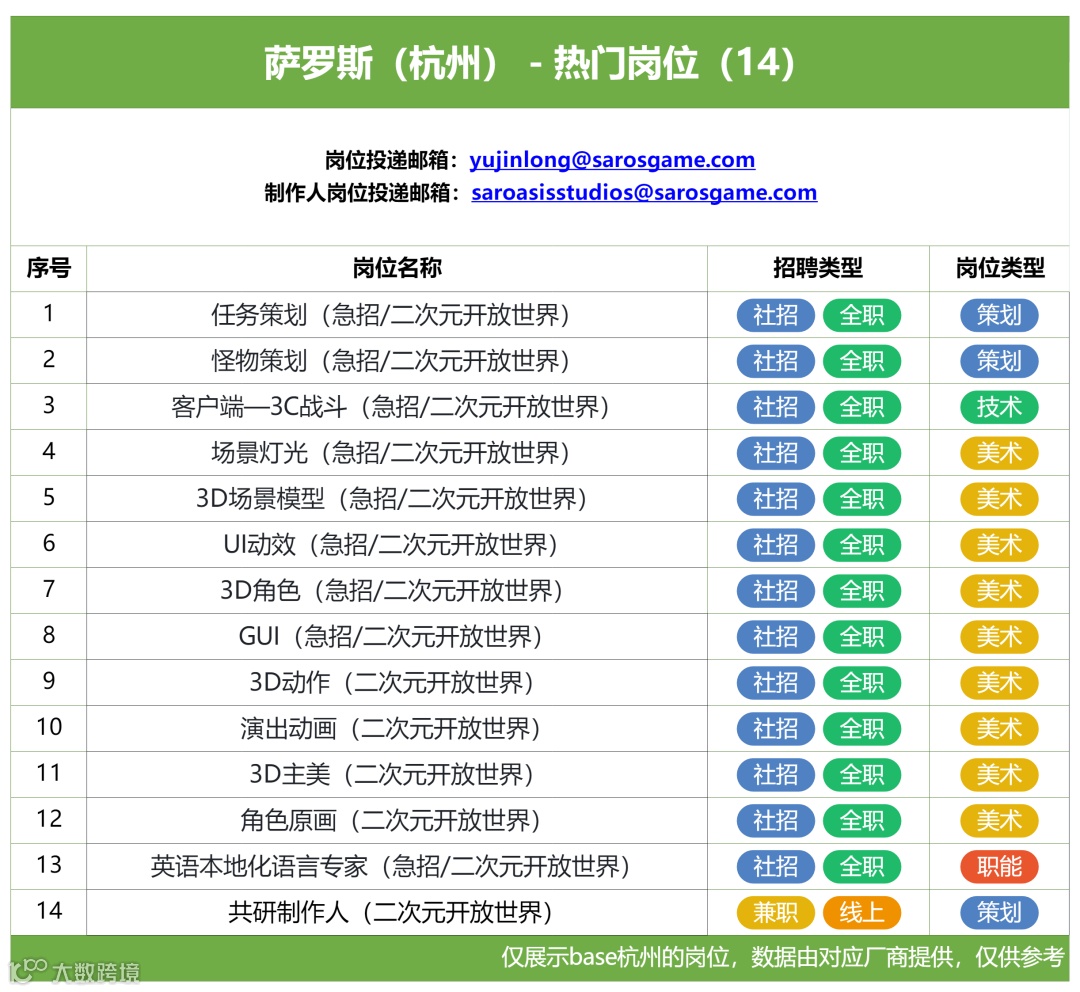Image resolution: width=1080 pixels, height=992 pixels.
Task: Click the 社招 tag in the 角色原画 row
Action: pyautogui.click(x=776, y=820)
